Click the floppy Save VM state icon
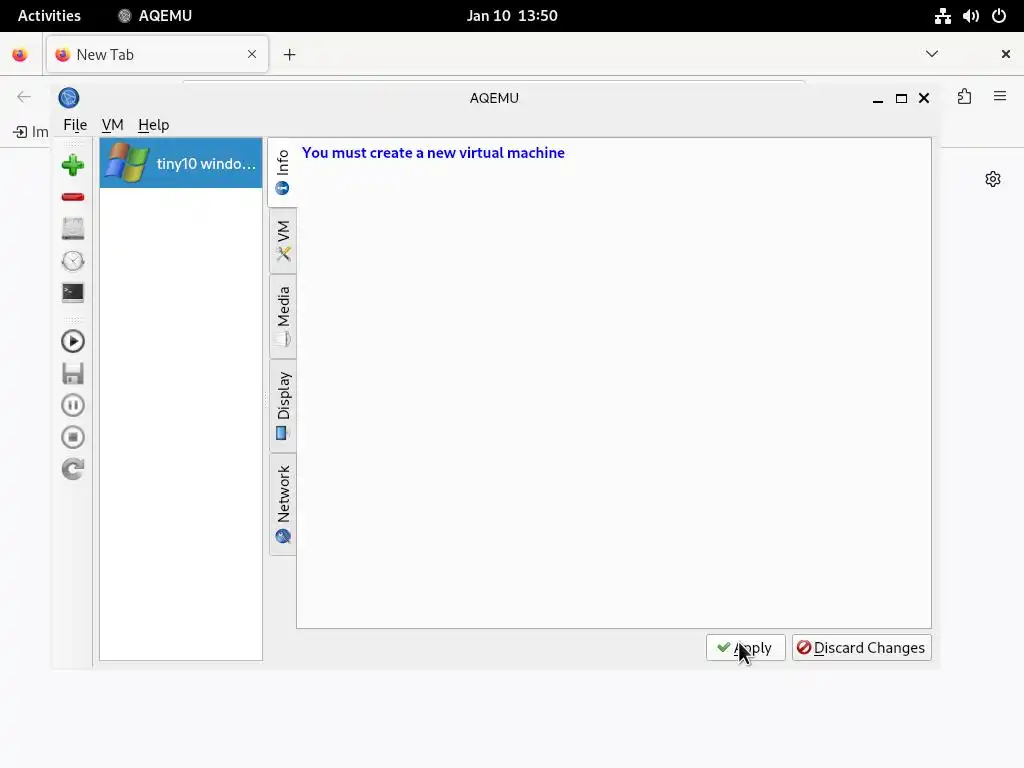The height and width of the screenshot is (768, 1024). [x=72, y=373]
